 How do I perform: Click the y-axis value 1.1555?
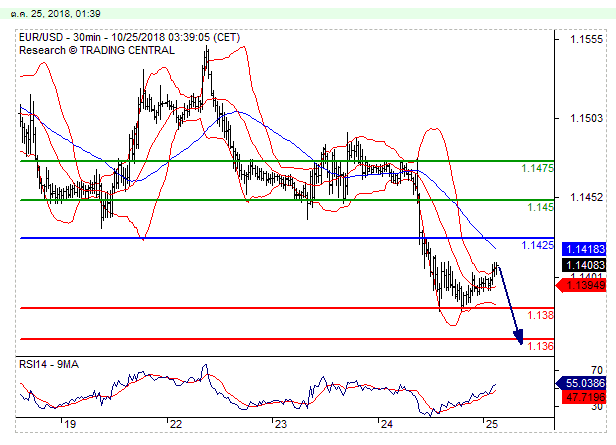(586, 39)
